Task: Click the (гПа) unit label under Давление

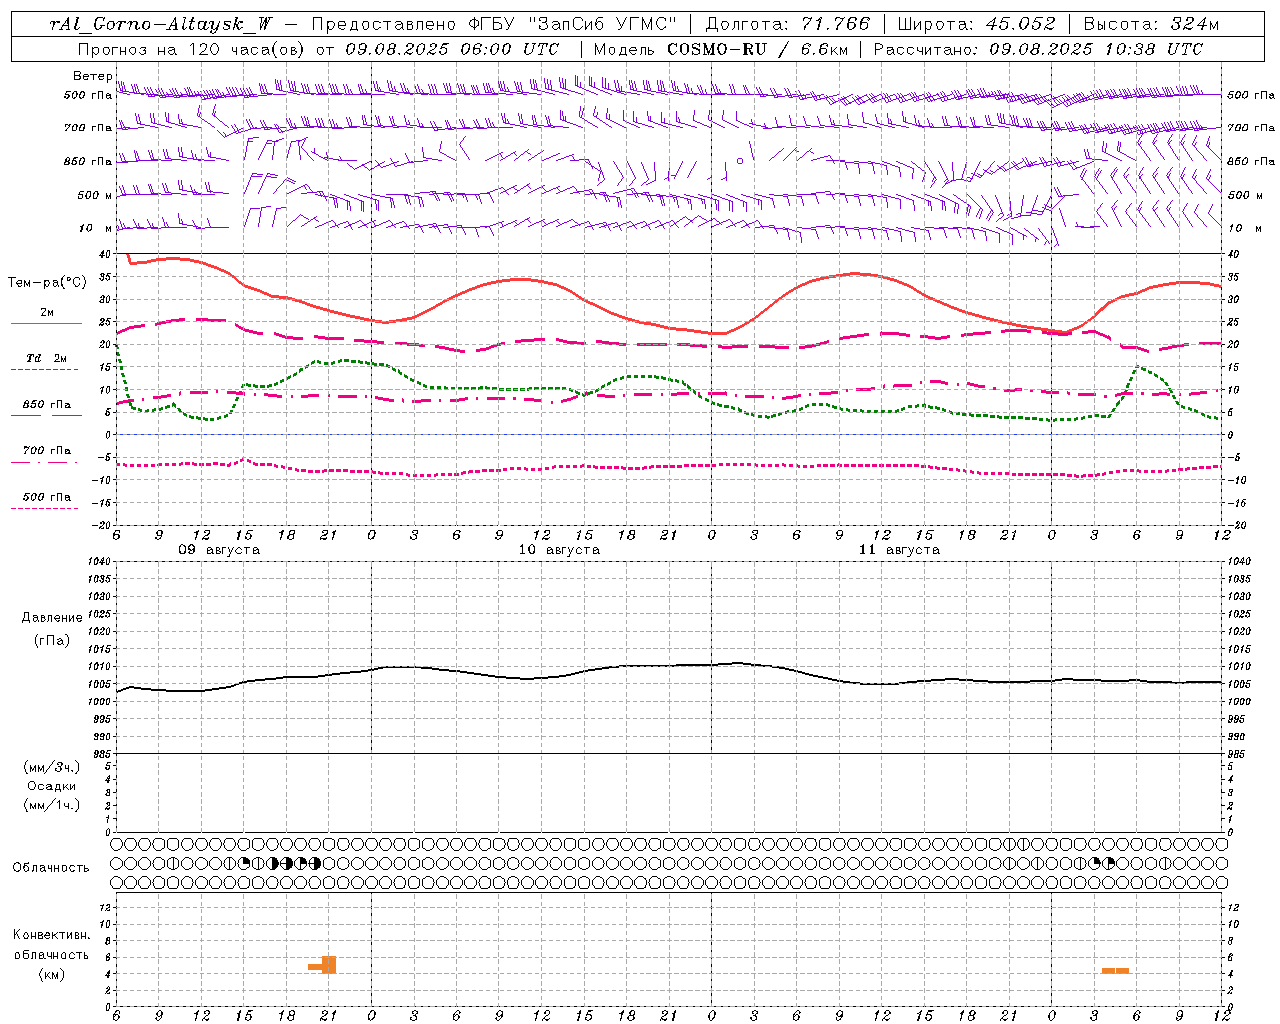Action: click(52, 640)
